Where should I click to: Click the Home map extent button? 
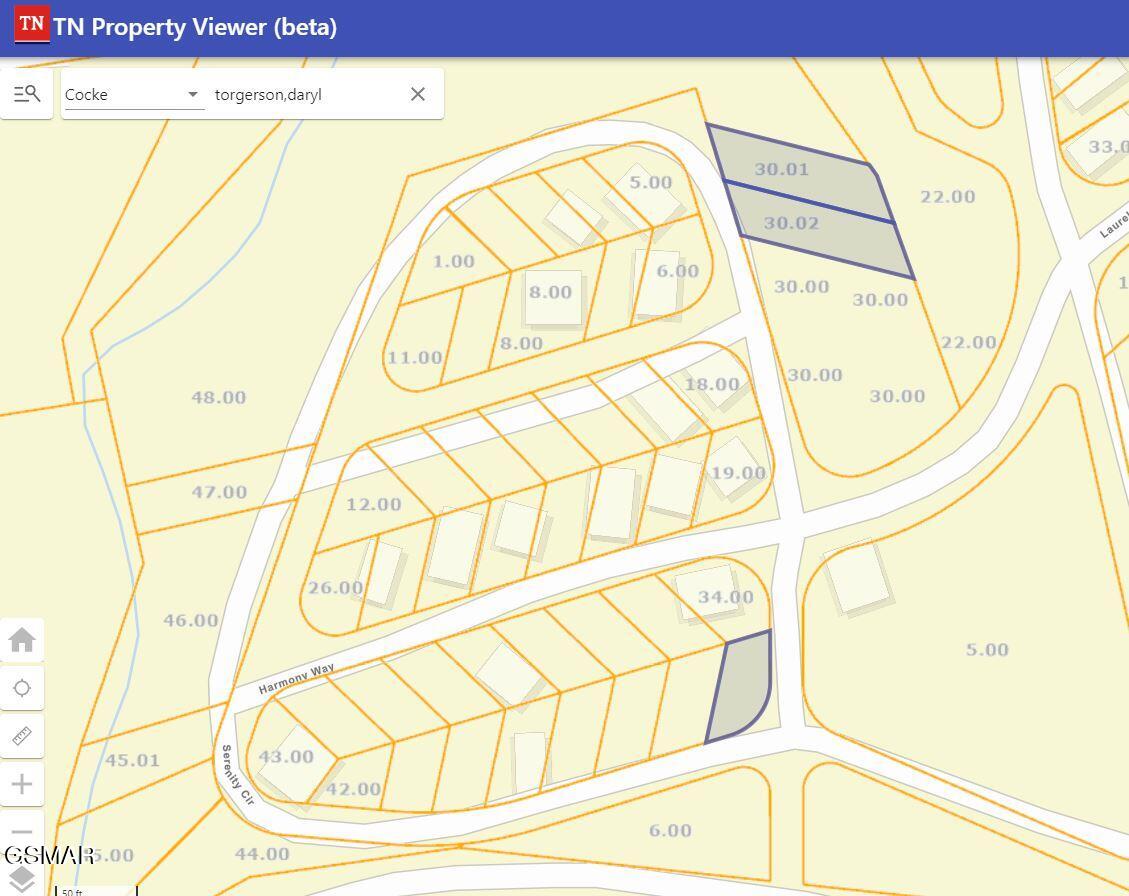[22, 640]
